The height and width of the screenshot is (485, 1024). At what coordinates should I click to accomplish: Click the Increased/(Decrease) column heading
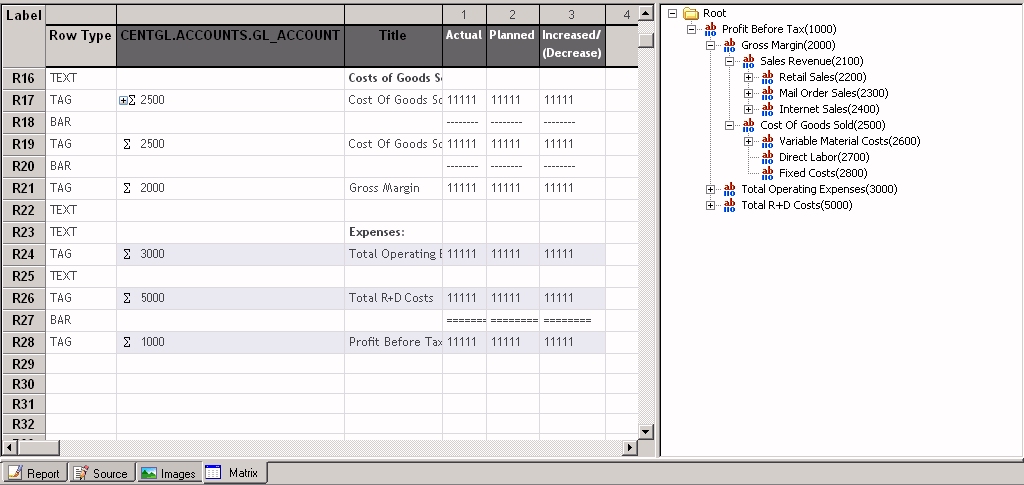pyautogui.click(x=571, y=44)
